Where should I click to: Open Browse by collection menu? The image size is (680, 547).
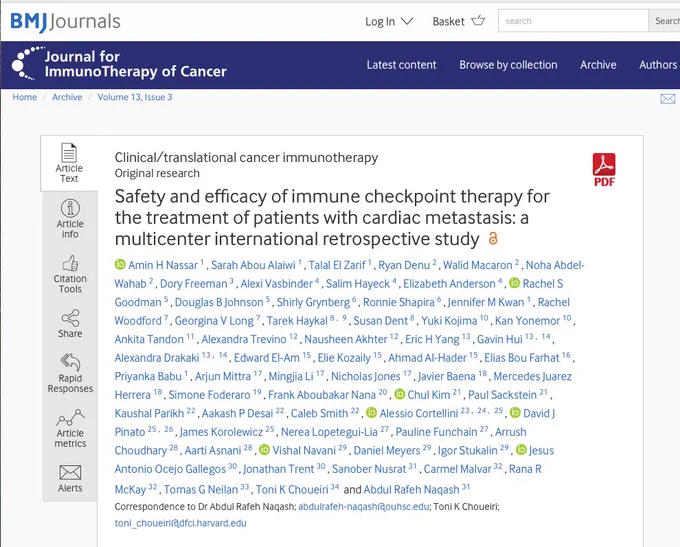(x=508, y=65)
